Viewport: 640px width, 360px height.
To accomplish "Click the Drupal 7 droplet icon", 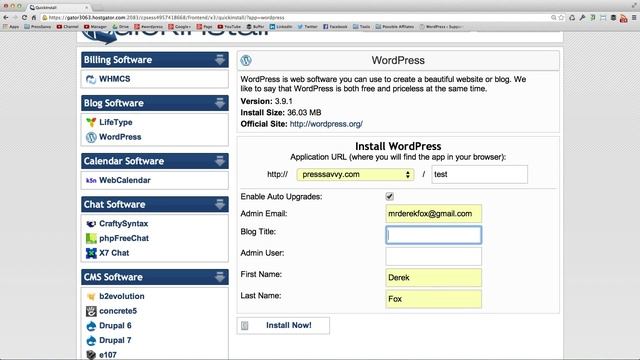I will 91,340.
